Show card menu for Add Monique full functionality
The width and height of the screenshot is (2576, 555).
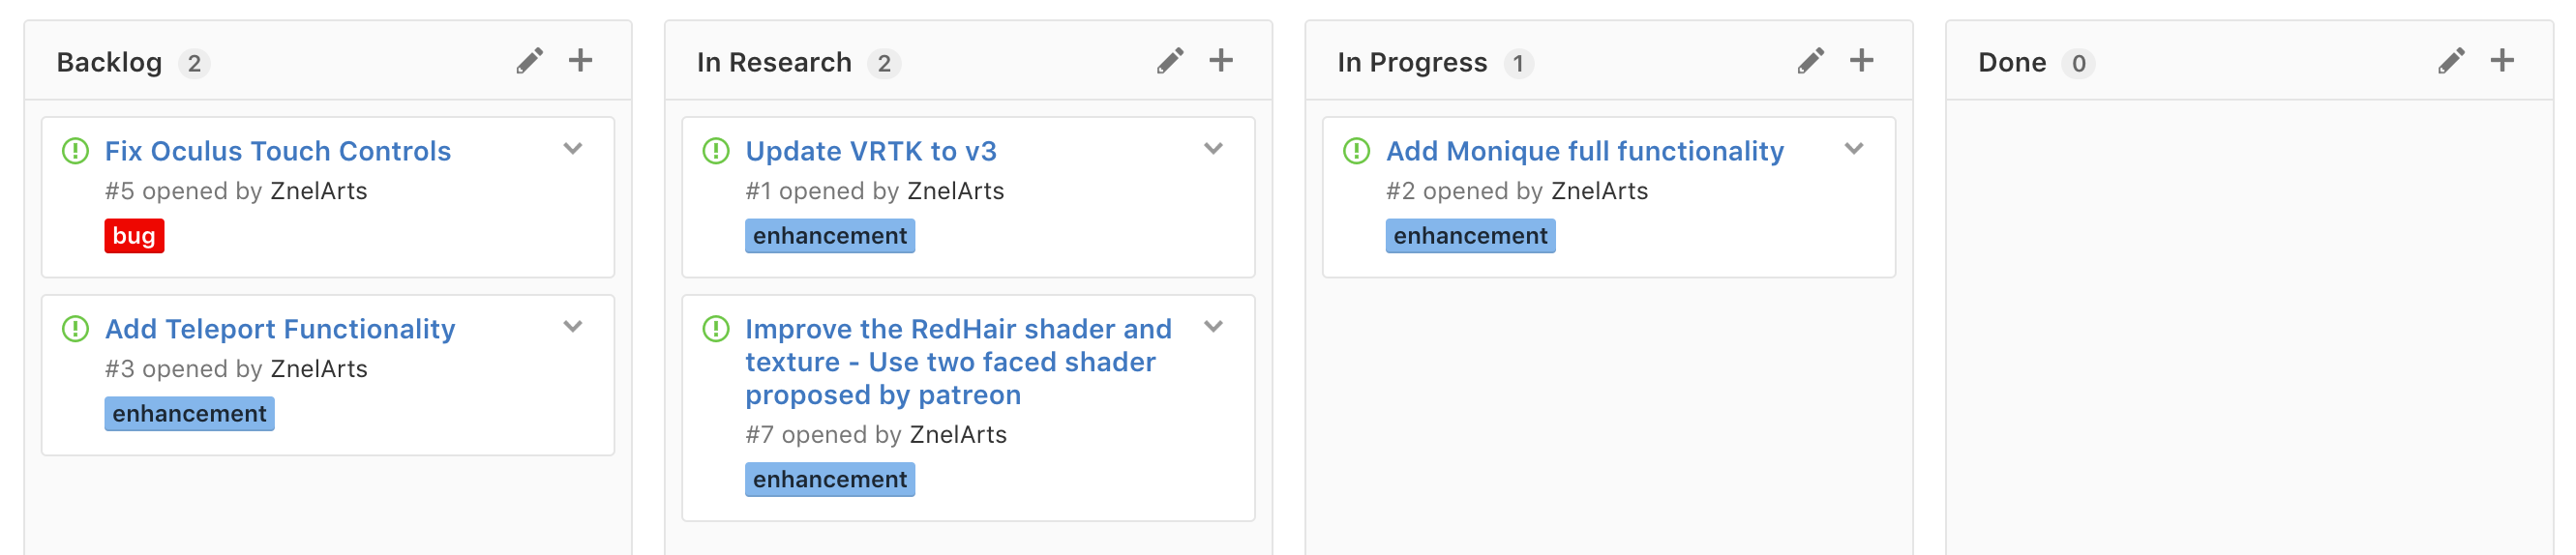pos(1854,149)
